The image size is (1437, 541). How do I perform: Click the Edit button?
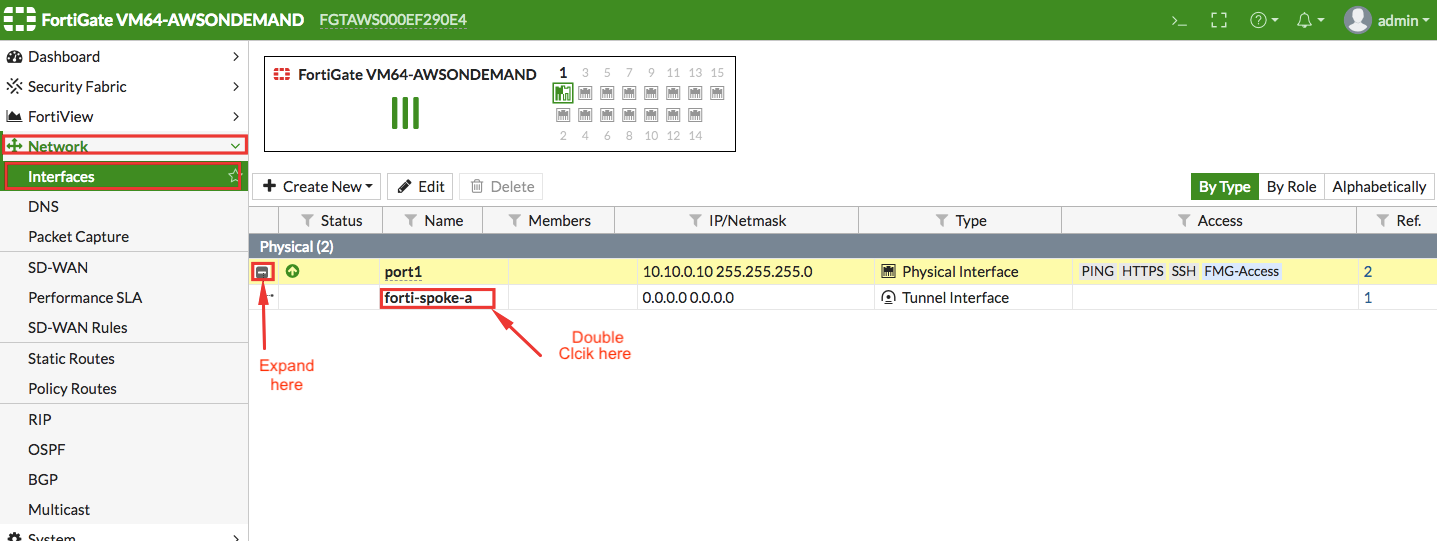[420, 186]
